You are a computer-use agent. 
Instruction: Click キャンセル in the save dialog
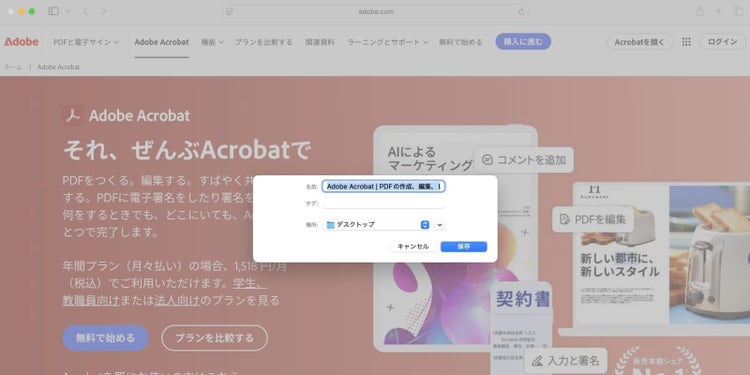(413, 247)
